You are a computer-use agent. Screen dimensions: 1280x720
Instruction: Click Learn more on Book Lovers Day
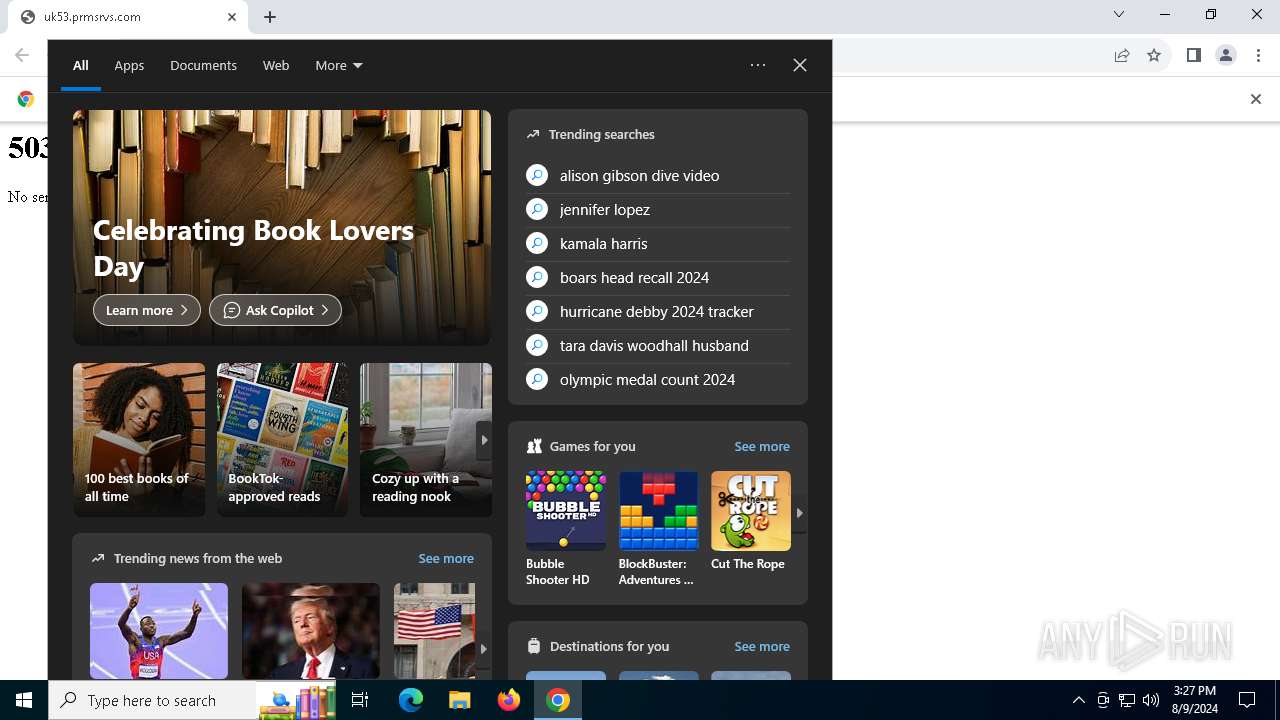147,310
